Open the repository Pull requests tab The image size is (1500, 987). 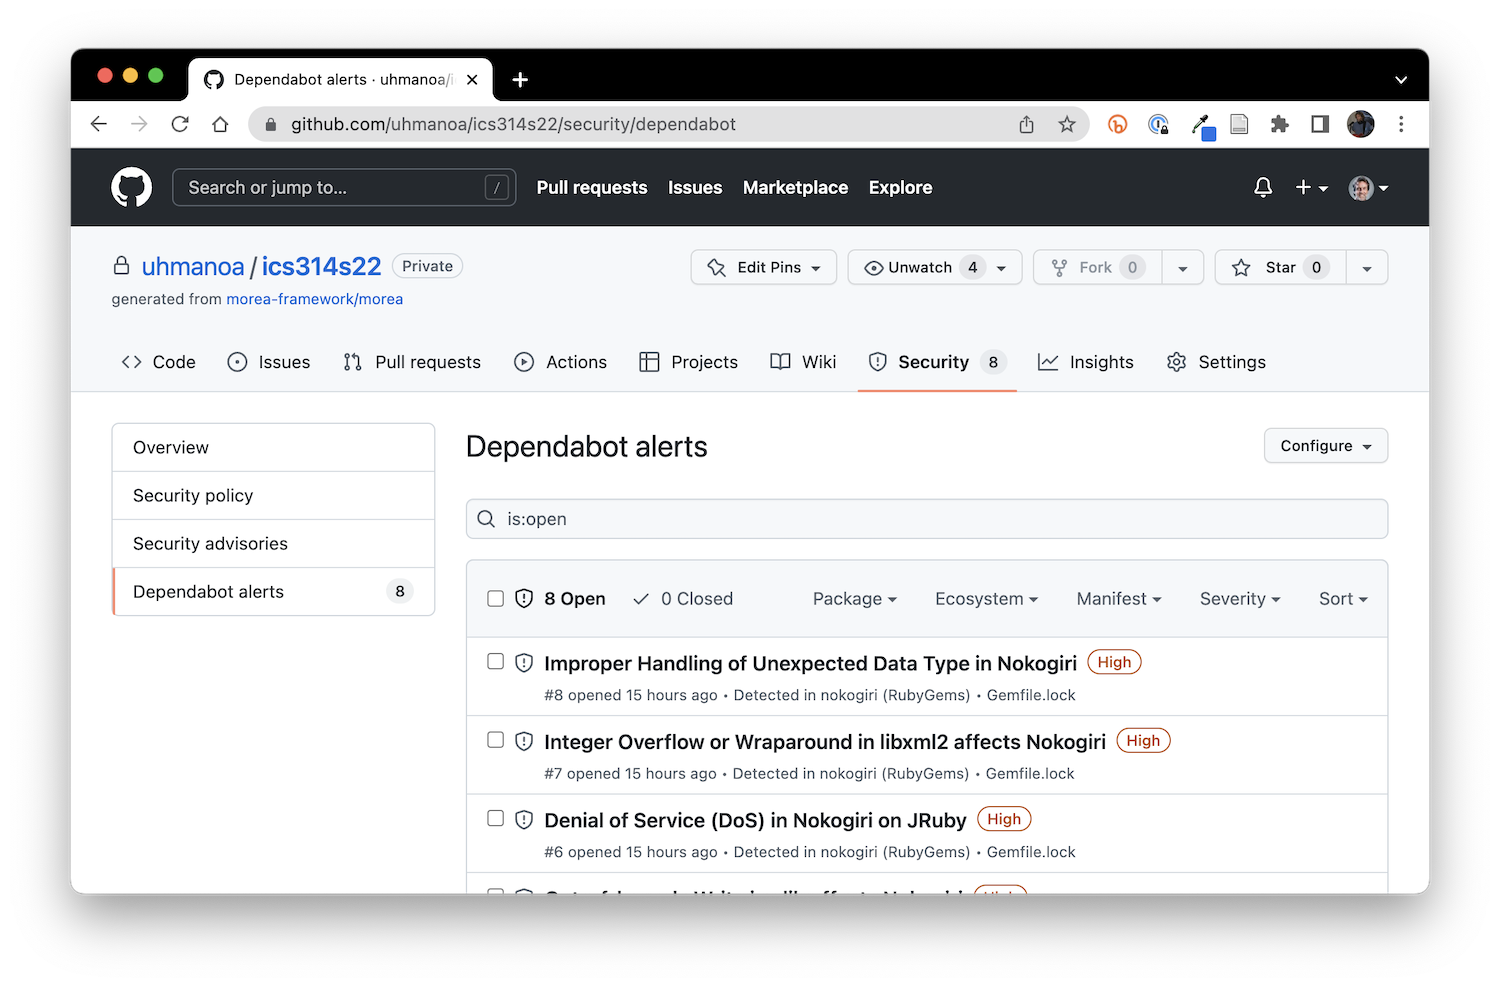point(412,362)
